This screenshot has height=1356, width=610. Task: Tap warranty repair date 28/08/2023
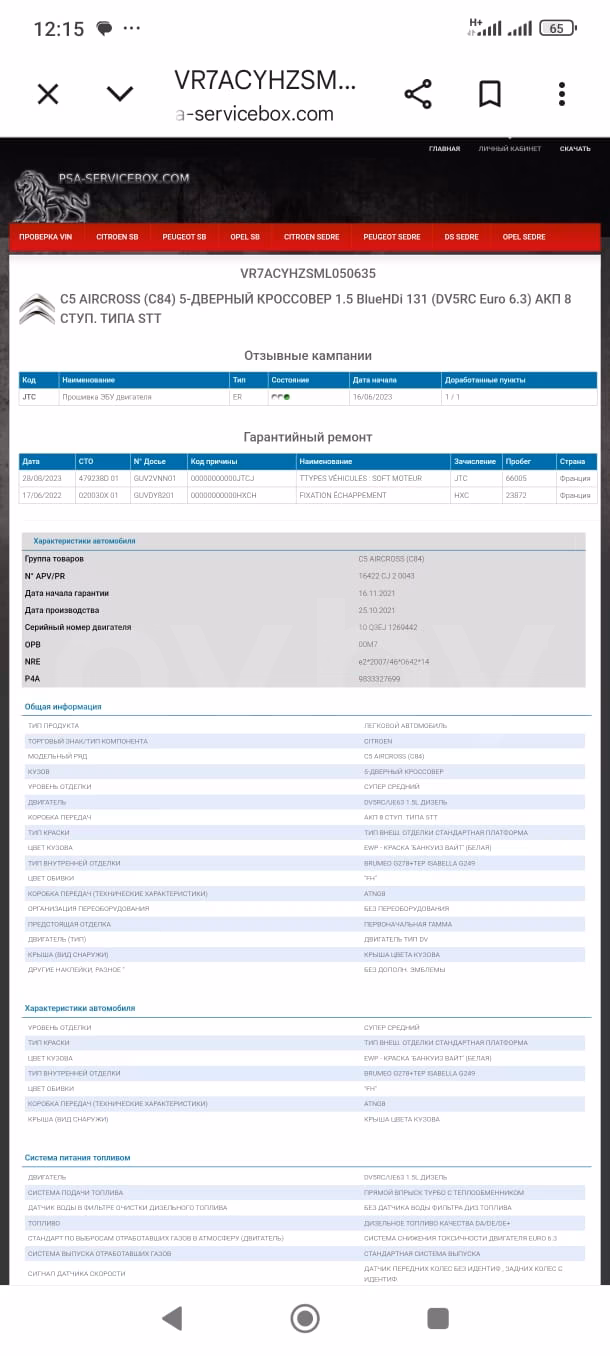click(40, 478)
